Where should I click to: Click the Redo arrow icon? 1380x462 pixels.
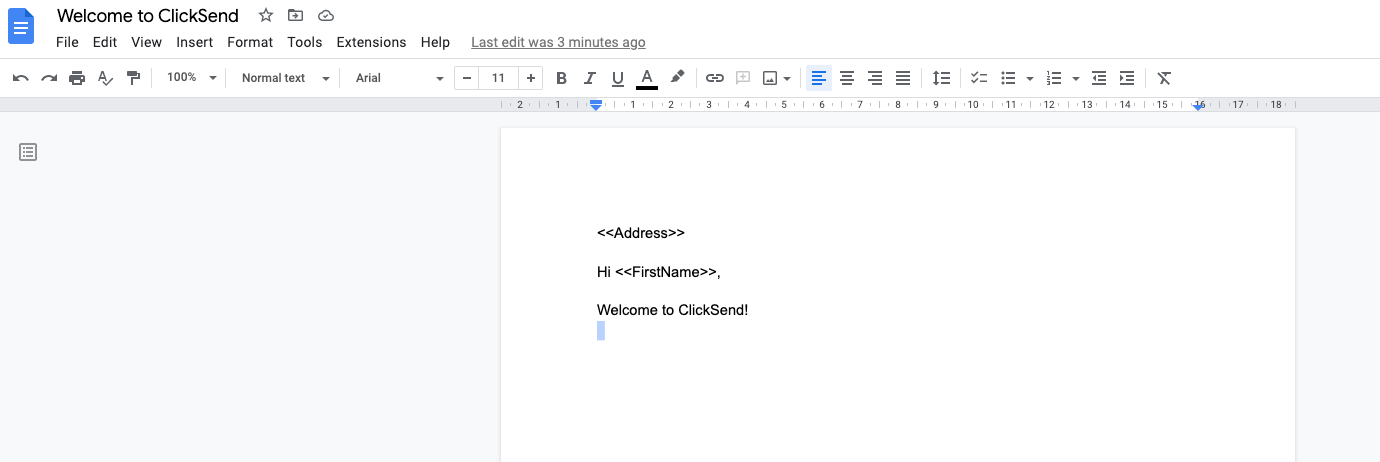click(x=49, y=78)
